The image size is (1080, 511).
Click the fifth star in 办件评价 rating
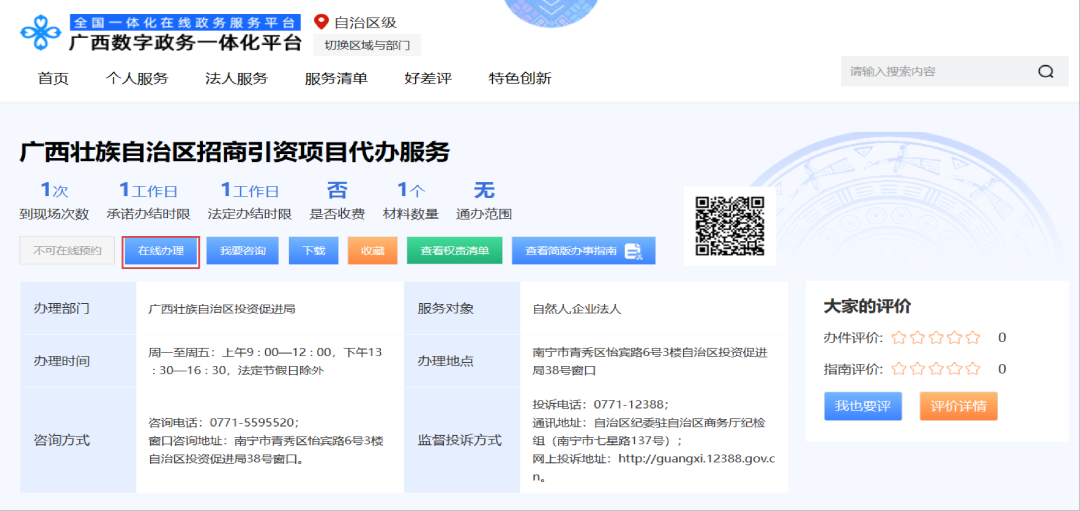pos(972,338)
